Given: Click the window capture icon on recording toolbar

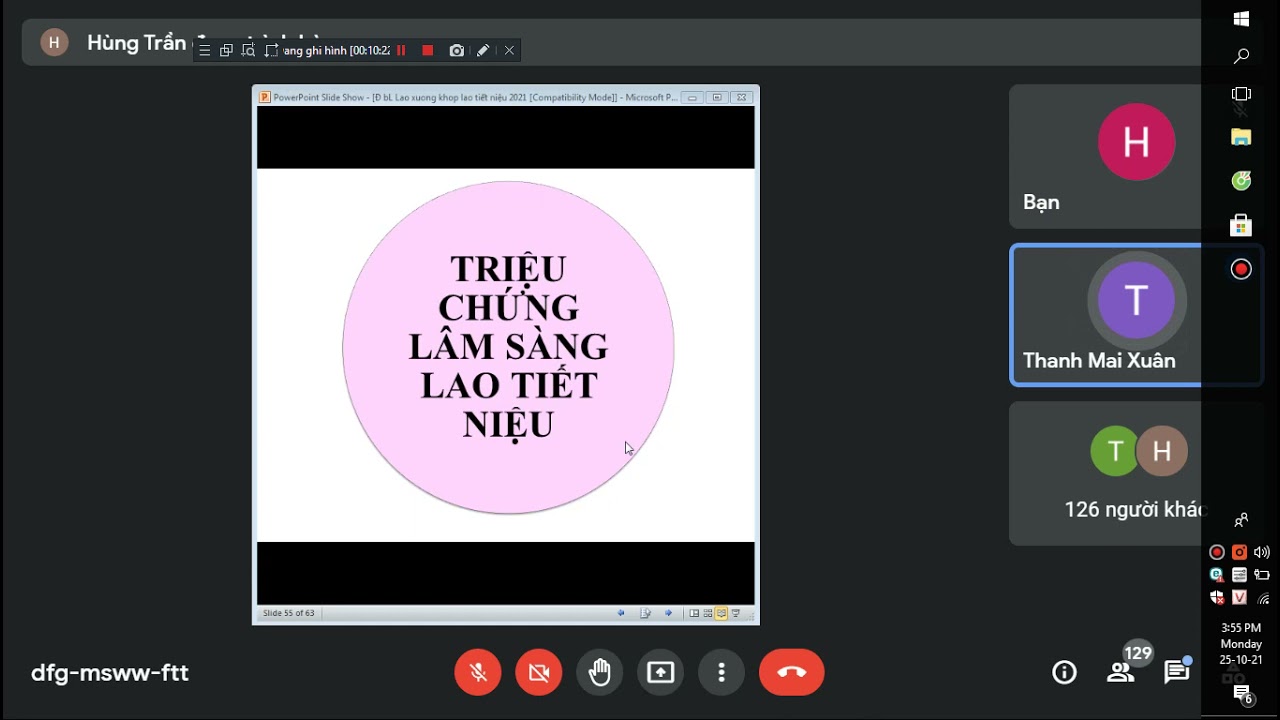Looking at the screenshot, I should 226,50.
